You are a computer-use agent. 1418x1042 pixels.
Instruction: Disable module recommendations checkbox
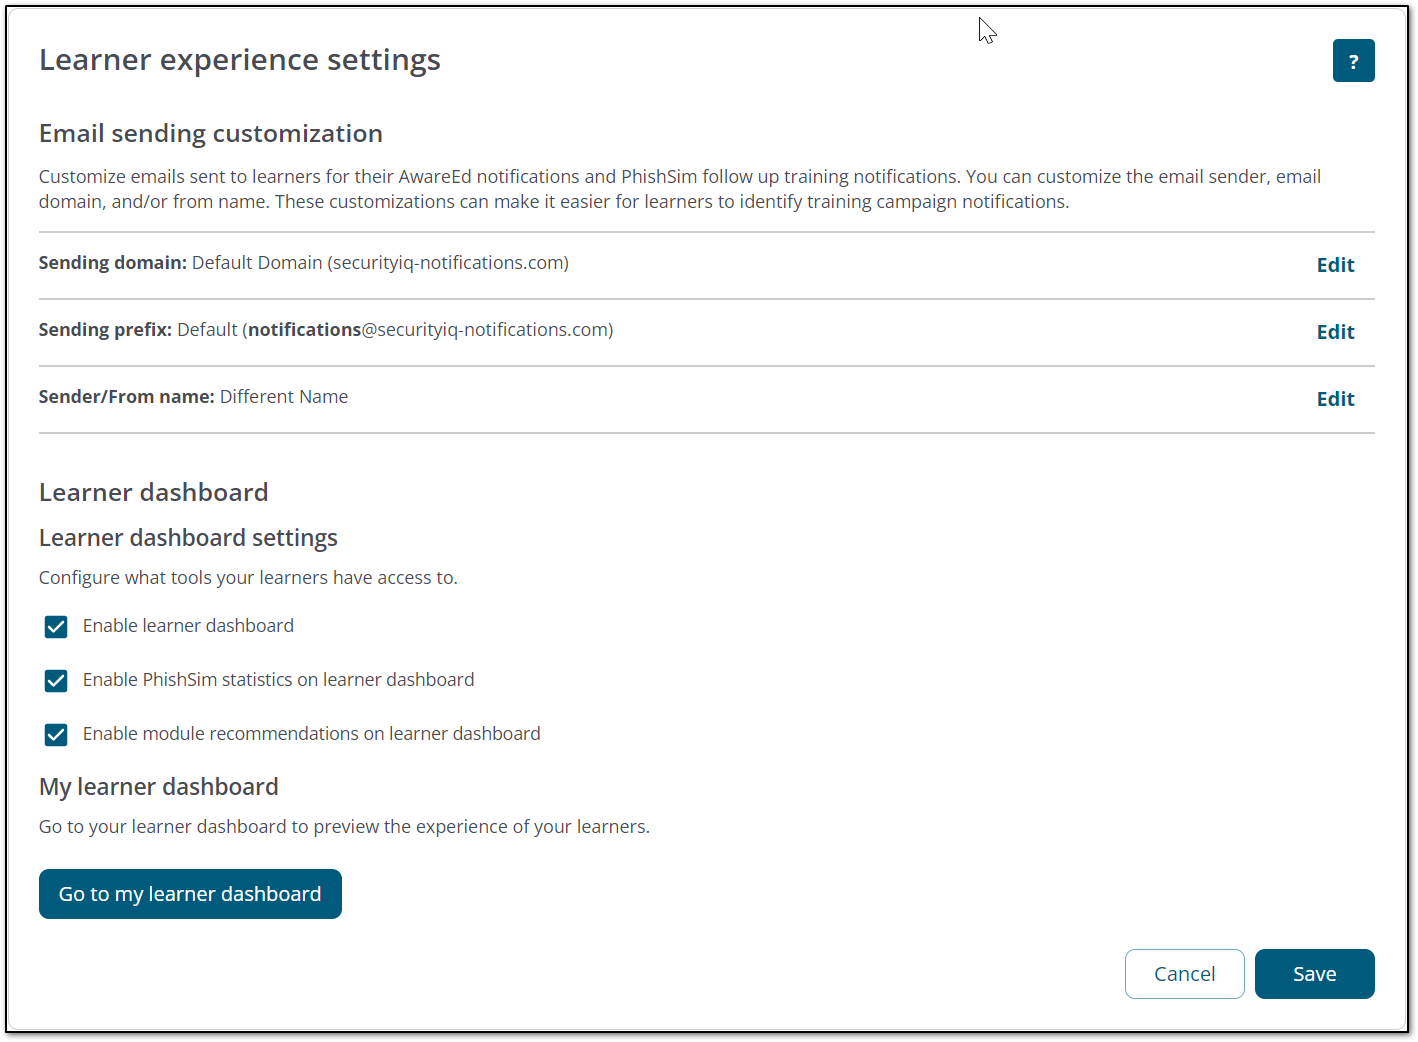coord(56,735)
